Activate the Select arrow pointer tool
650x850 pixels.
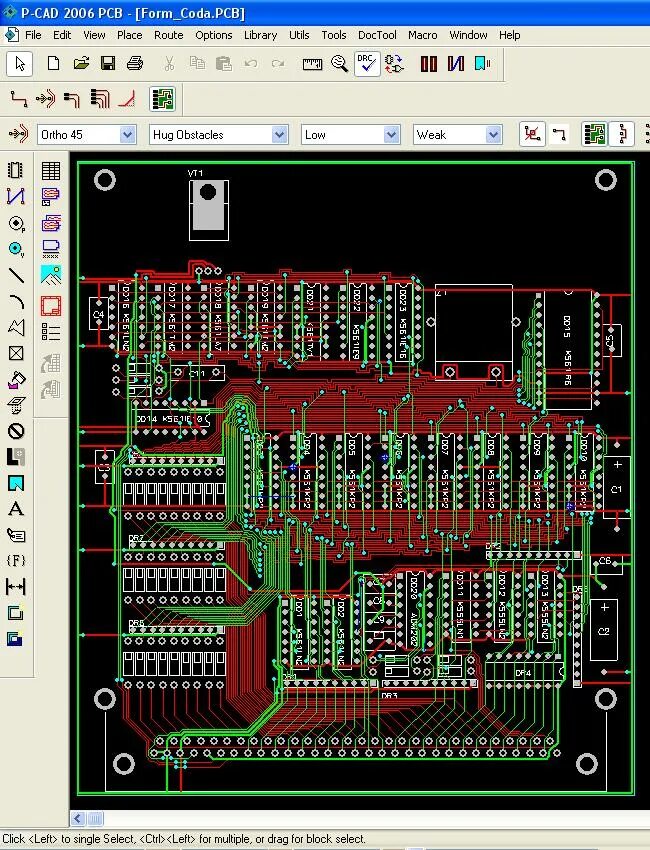20,63
